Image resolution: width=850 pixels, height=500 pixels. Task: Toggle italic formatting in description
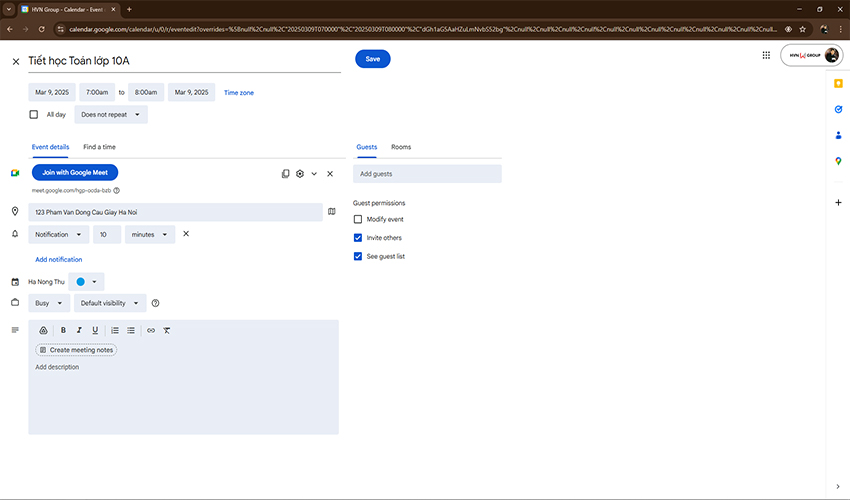click(79, 330)
